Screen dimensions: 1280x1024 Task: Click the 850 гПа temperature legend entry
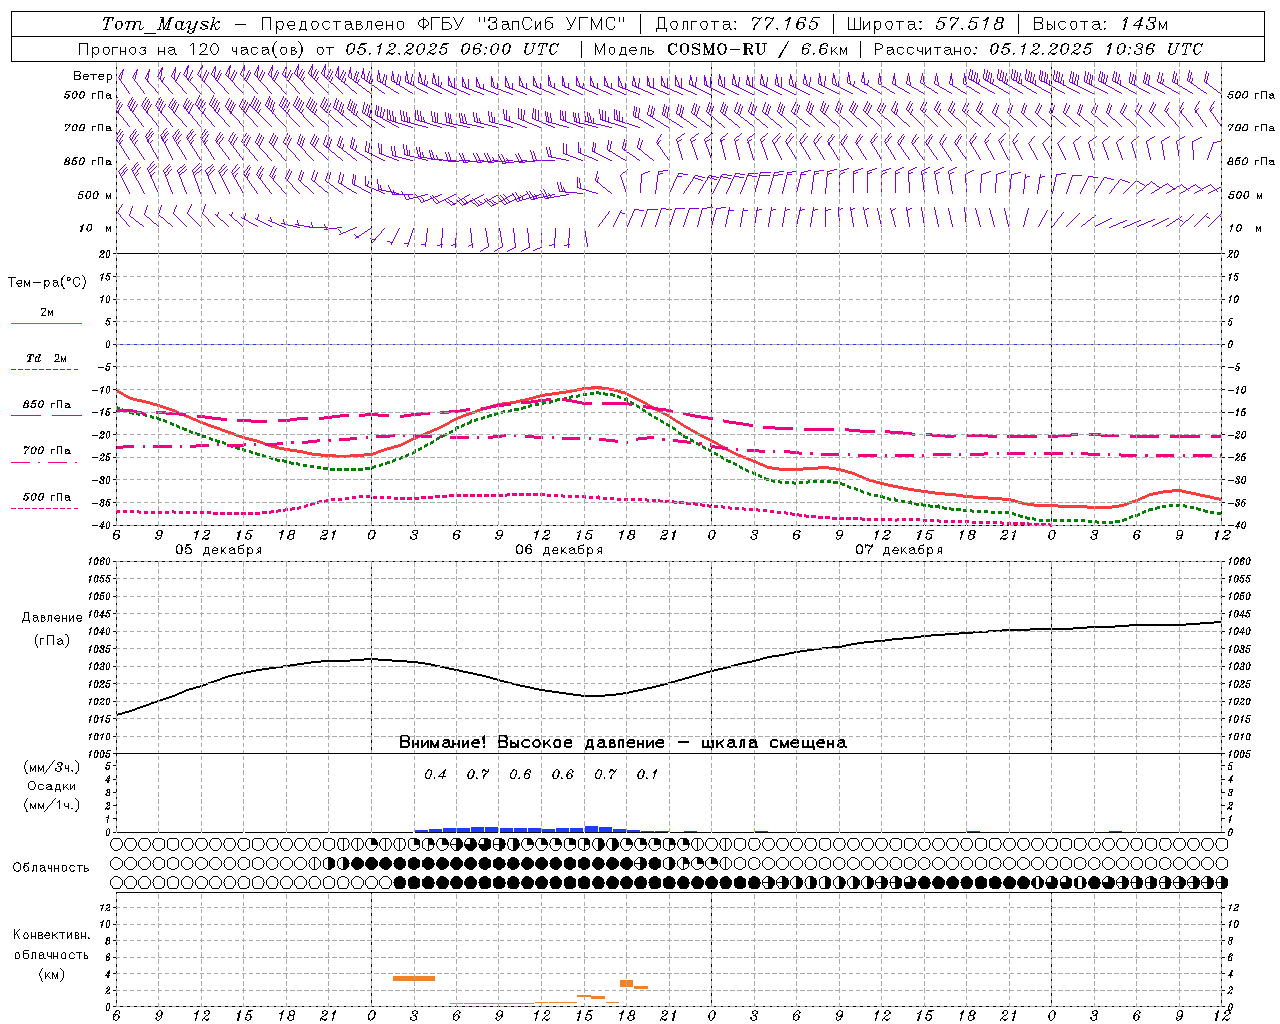pyautogui.click(x=46, y=406)
